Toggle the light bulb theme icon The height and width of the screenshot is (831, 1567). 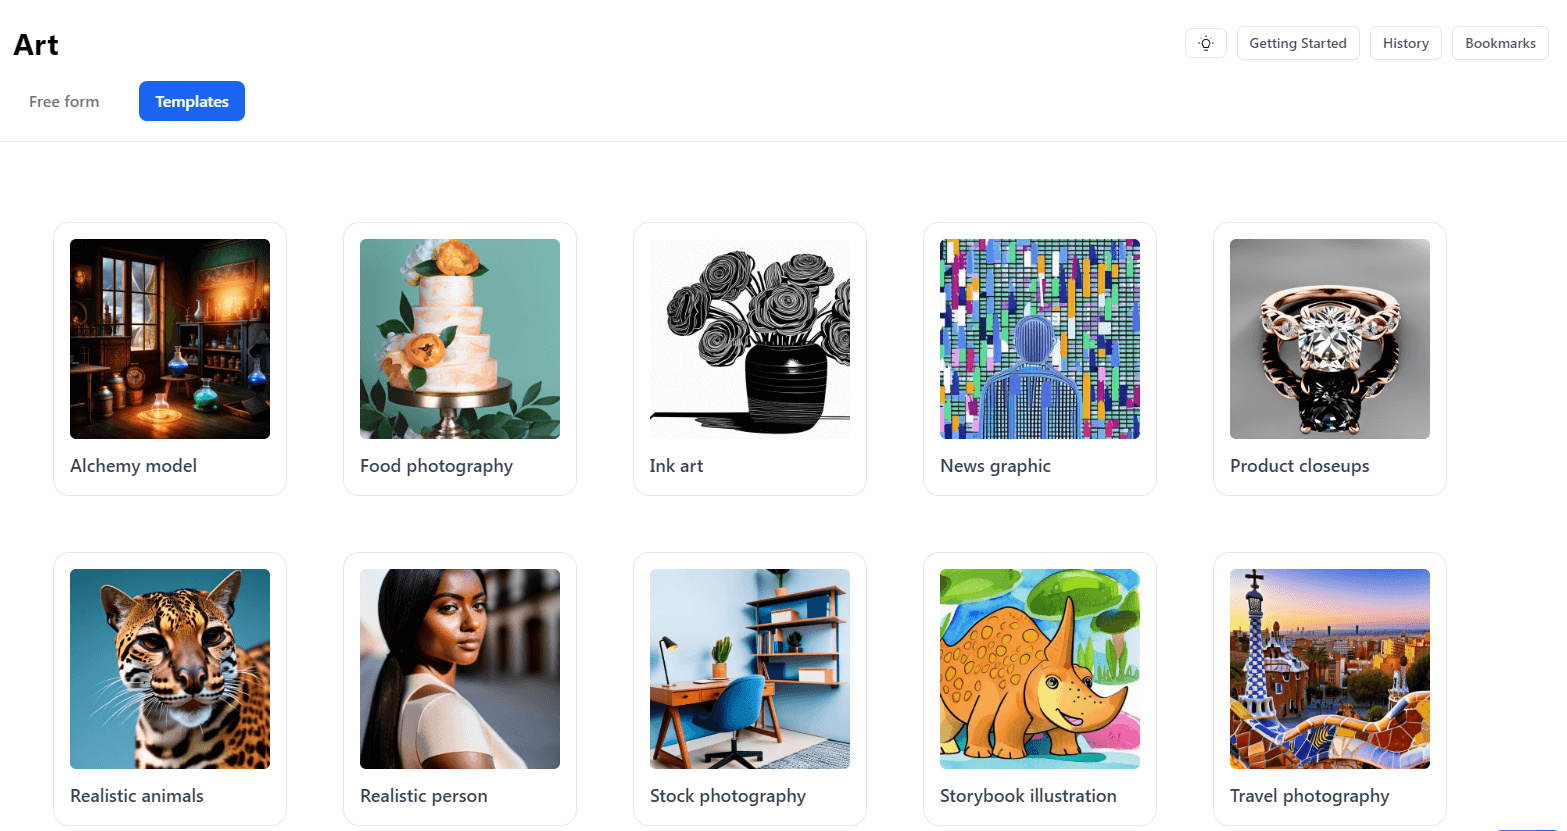[x=1206, y=43]
